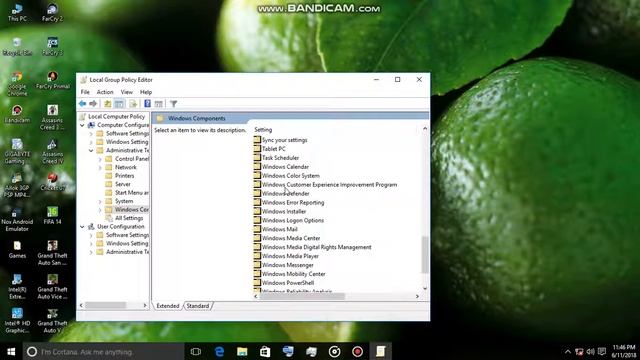
Task: Open File Explorer from the taskbar
Action: tap(242, 351)
